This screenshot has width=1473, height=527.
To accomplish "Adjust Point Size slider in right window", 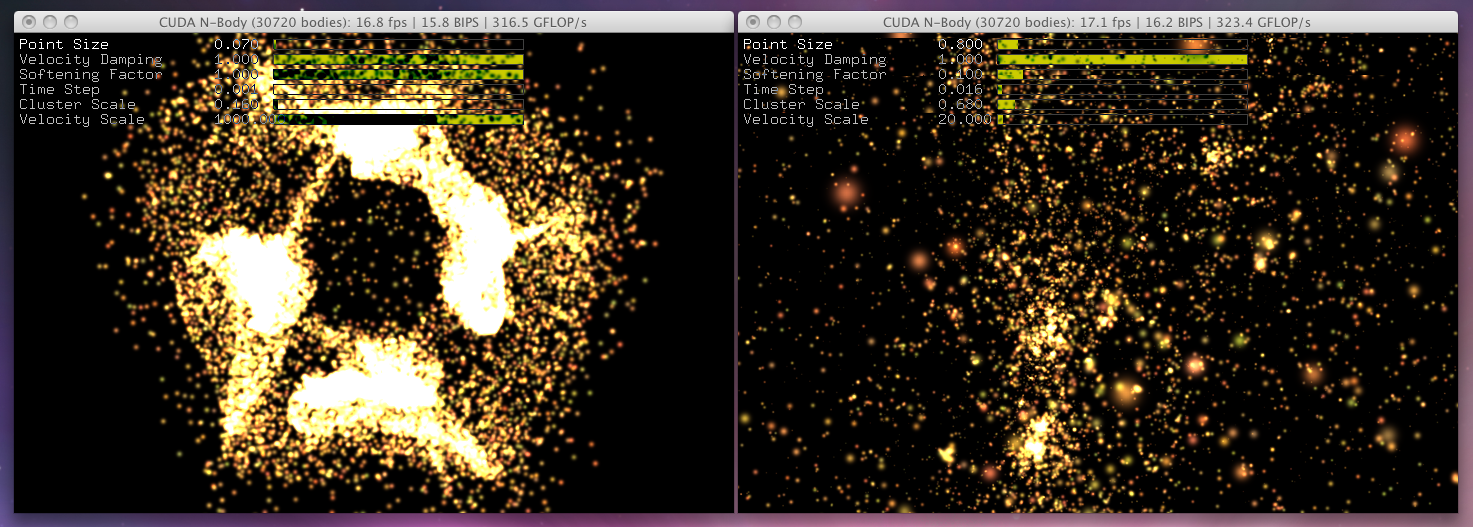I will coord(1123,45).
